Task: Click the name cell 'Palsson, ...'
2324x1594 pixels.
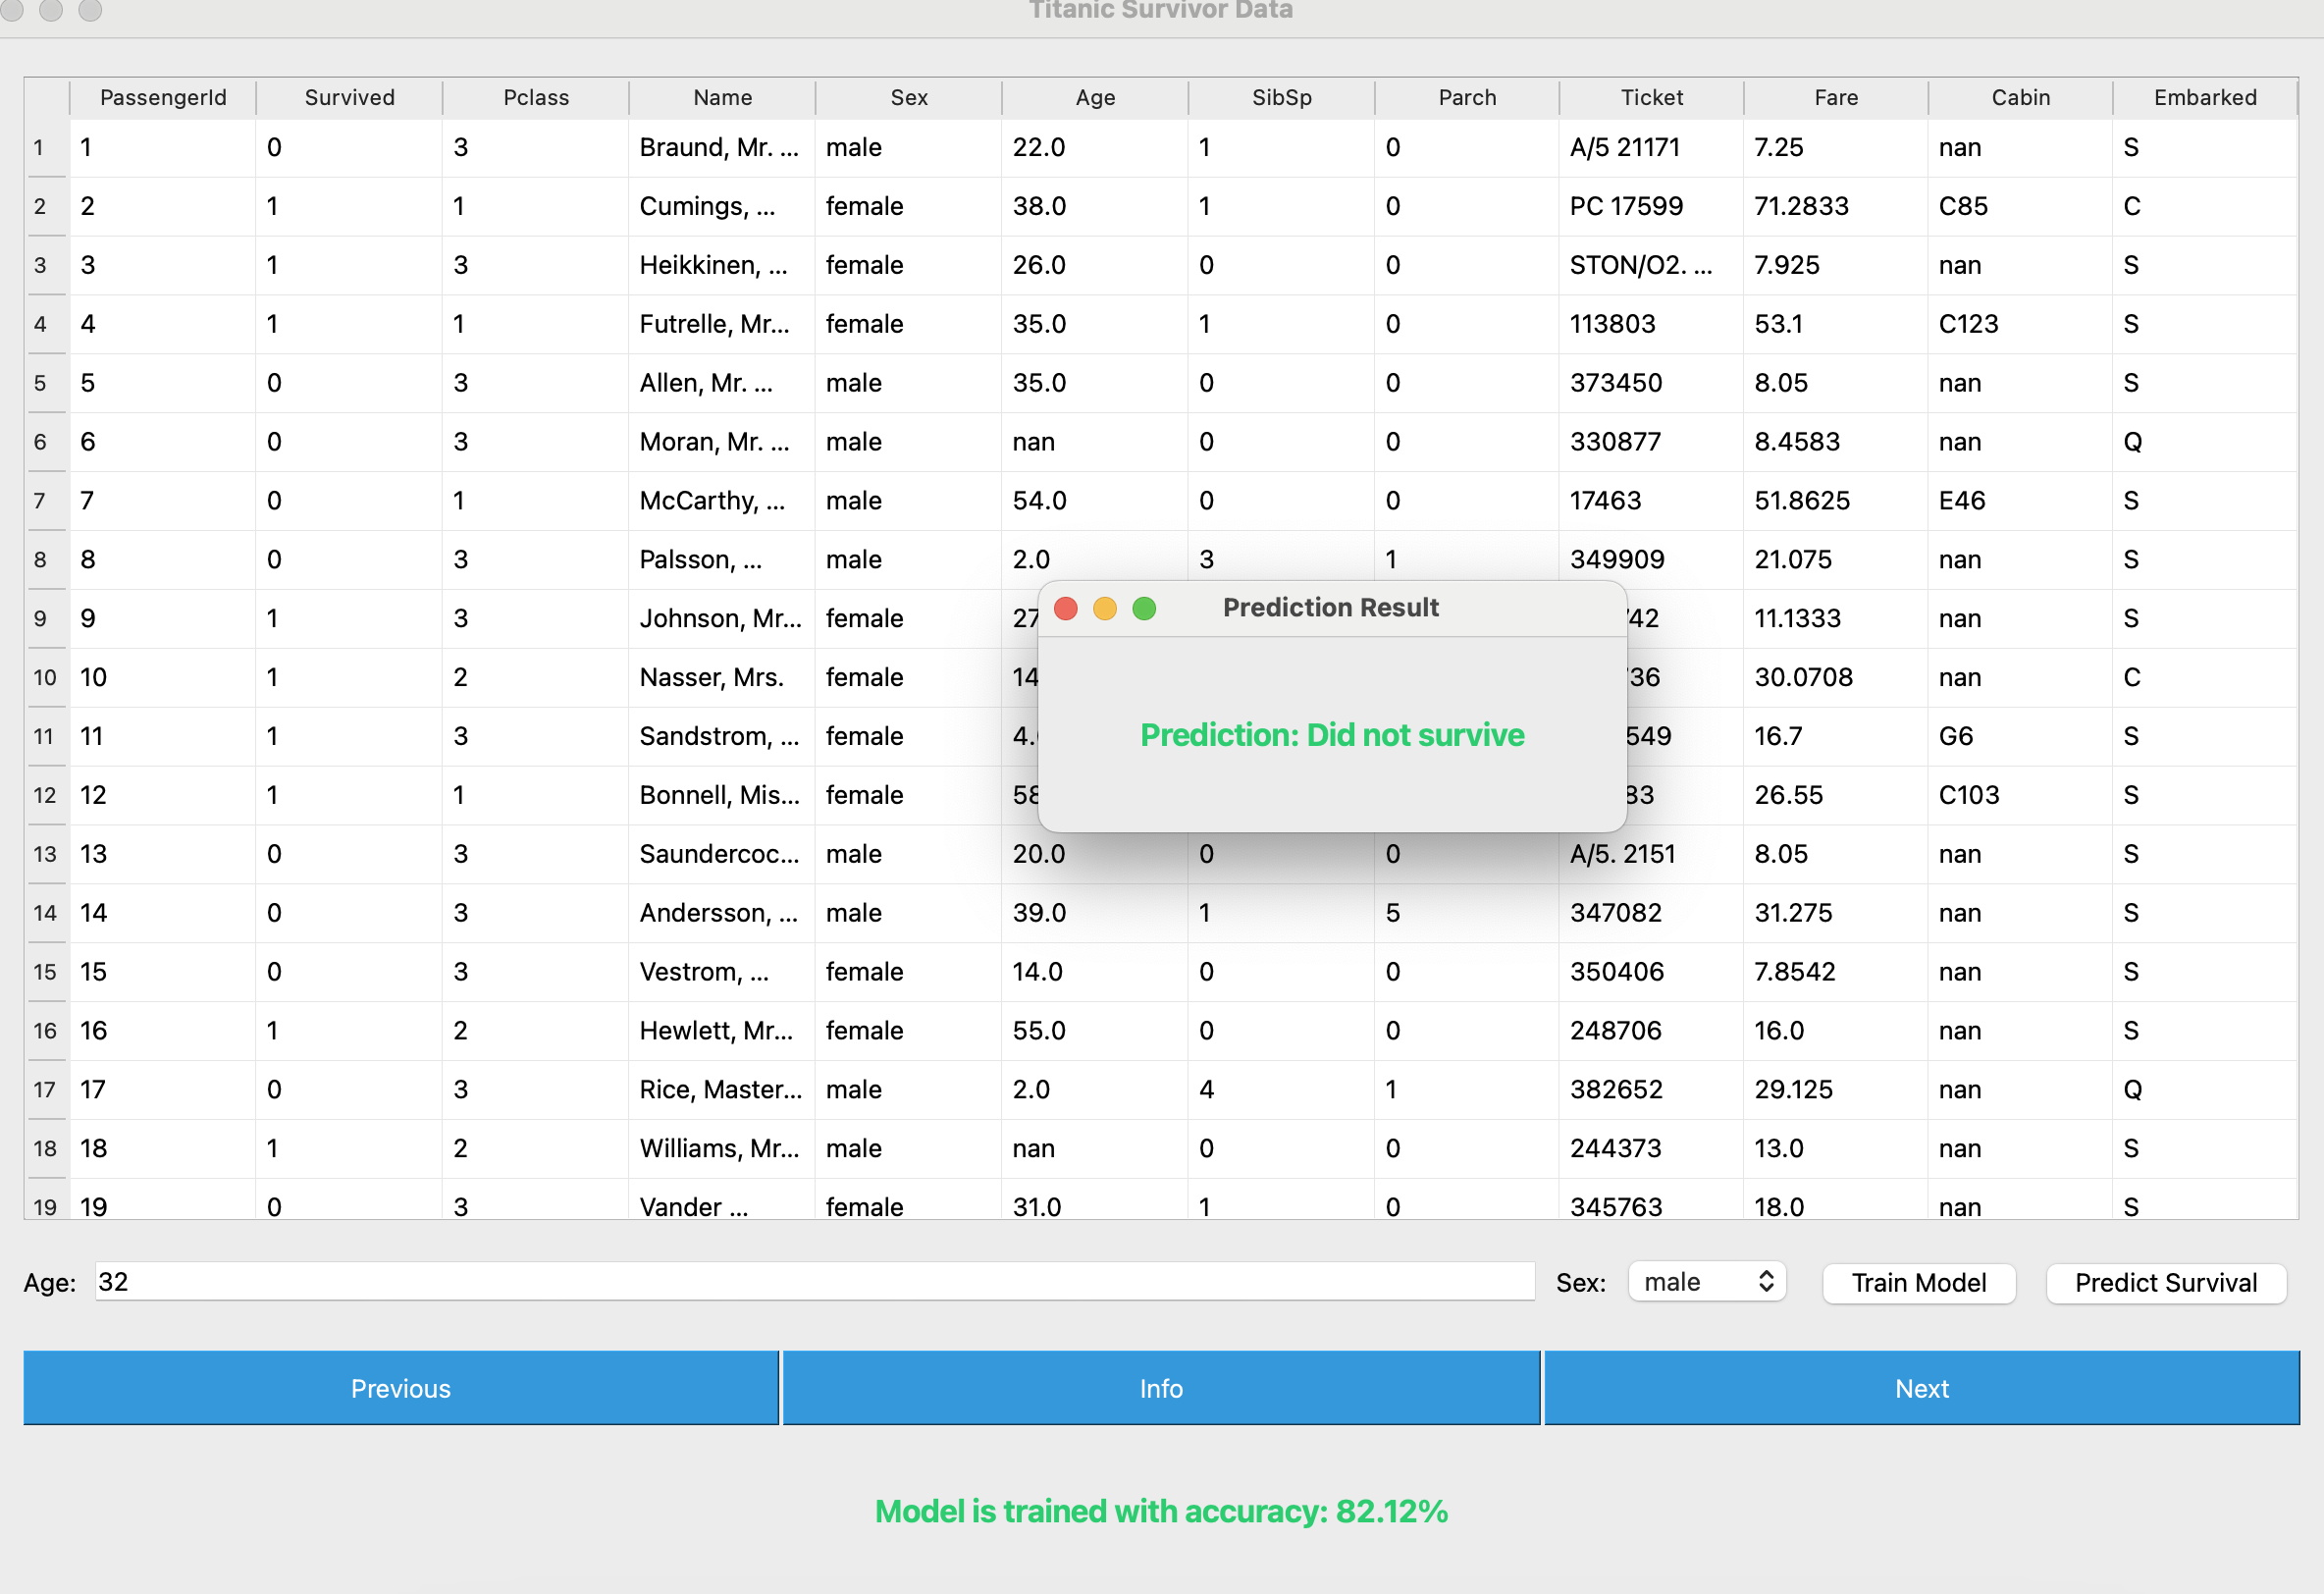Action: pyautogui.click(x=722, y=560)
